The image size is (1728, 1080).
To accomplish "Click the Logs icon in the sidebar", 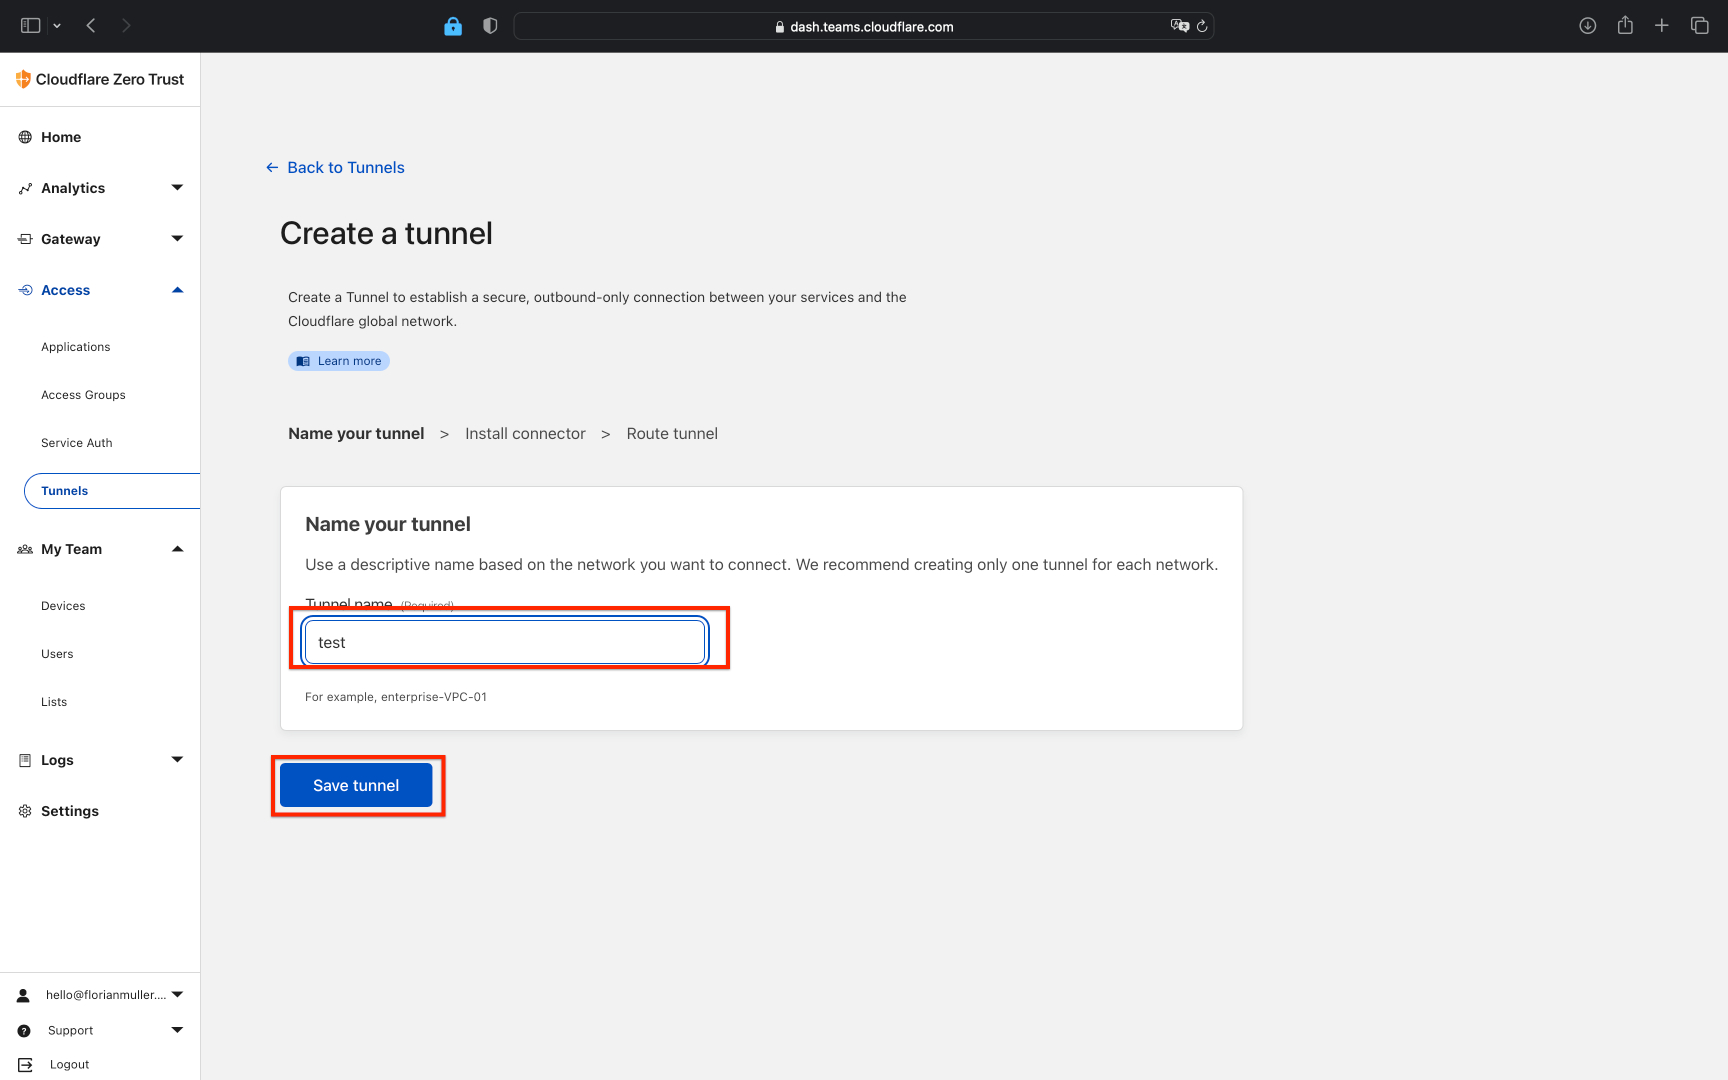I will click(x=25, y=760).
